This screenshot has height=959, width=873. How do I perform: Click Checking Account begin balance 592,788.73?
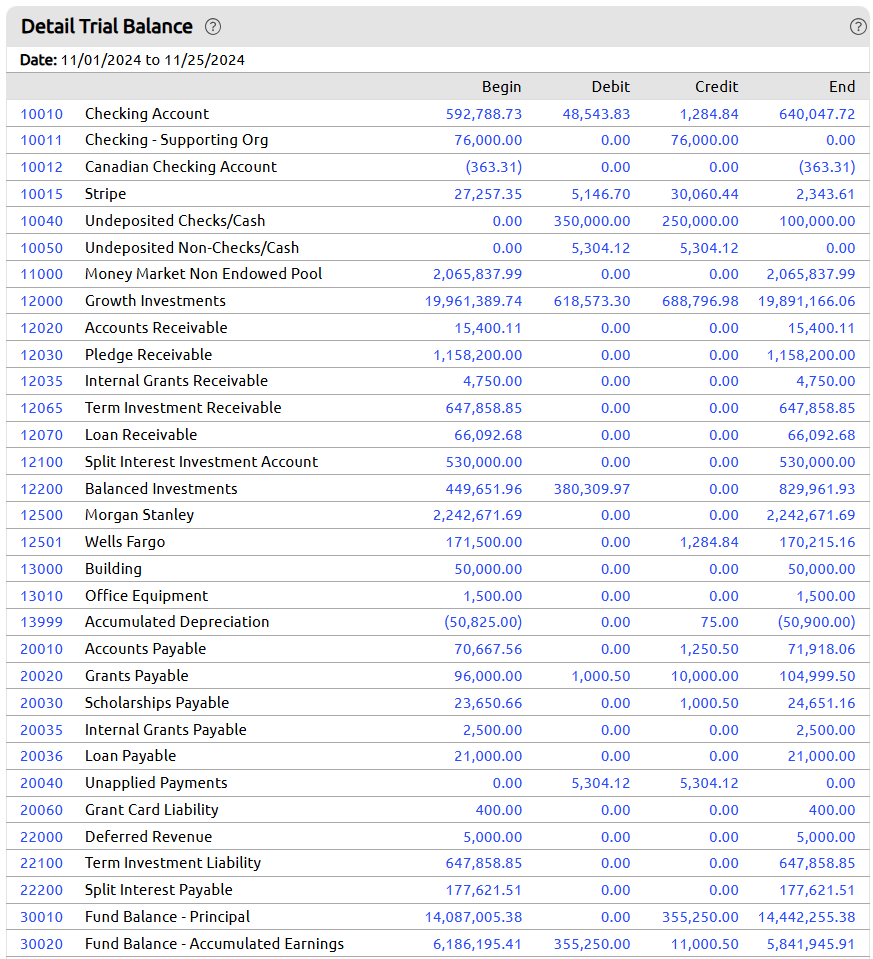pos(484,114)
